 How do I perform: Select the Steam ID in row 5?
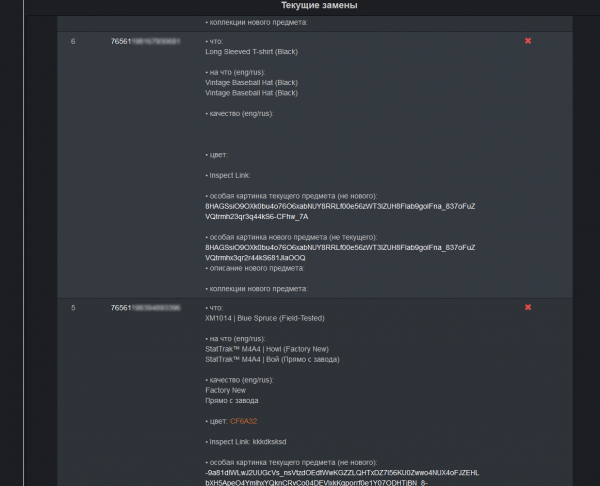[145, 307]
